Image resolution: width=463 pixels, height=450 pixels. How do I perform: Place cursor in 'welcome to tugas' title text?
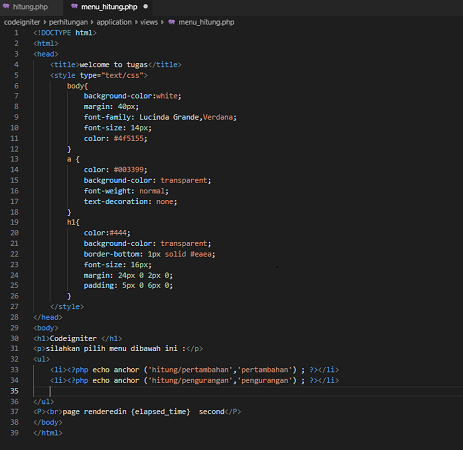click(113, 65)
